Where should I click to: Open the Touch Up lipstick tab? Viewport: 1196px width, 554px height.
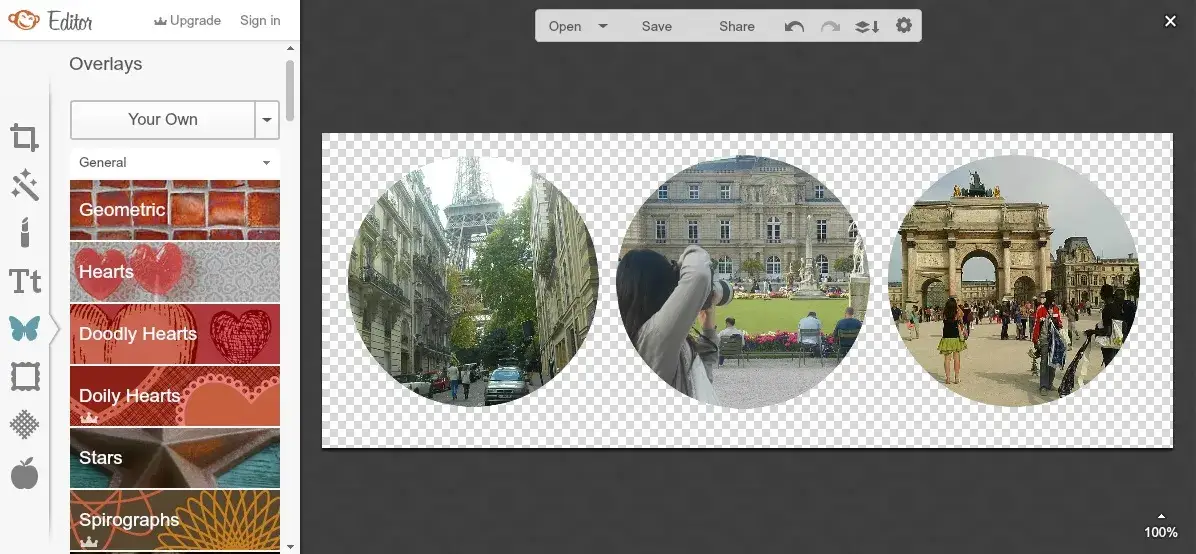pyautogui.click(x=24, y=232)
